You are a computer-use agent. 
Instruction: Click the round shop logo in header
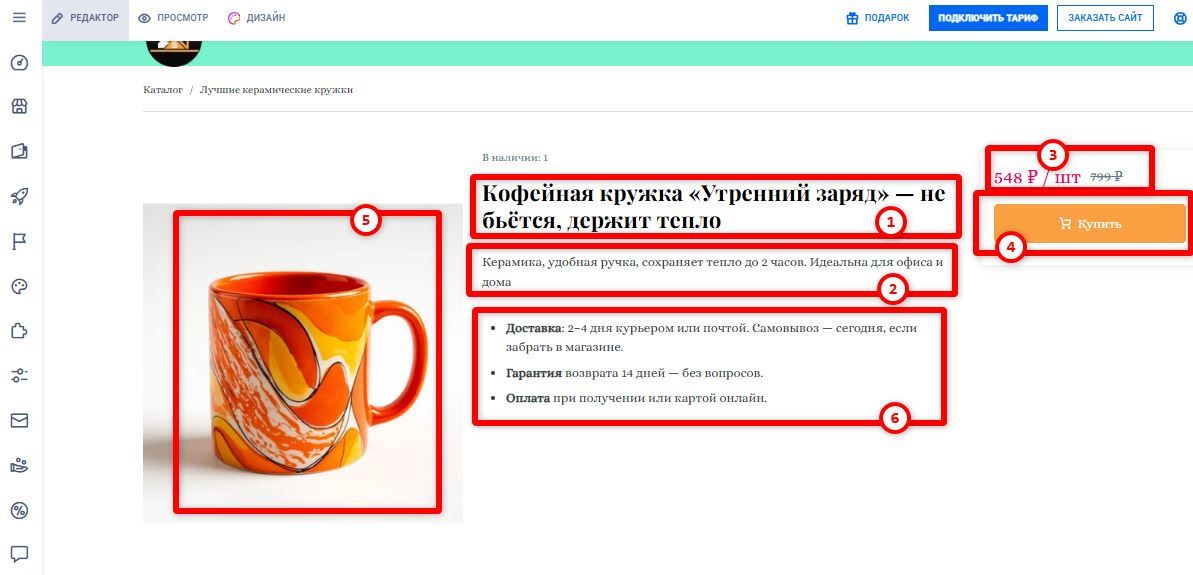[173, 52]
